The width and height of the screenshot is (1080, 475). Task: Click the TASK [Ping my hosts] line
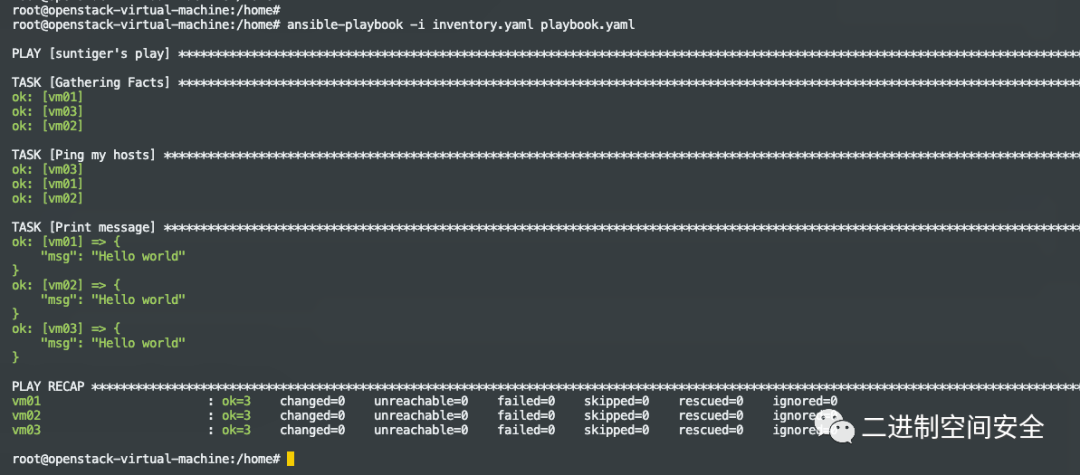pyautogui.click(x=84, y=155)
